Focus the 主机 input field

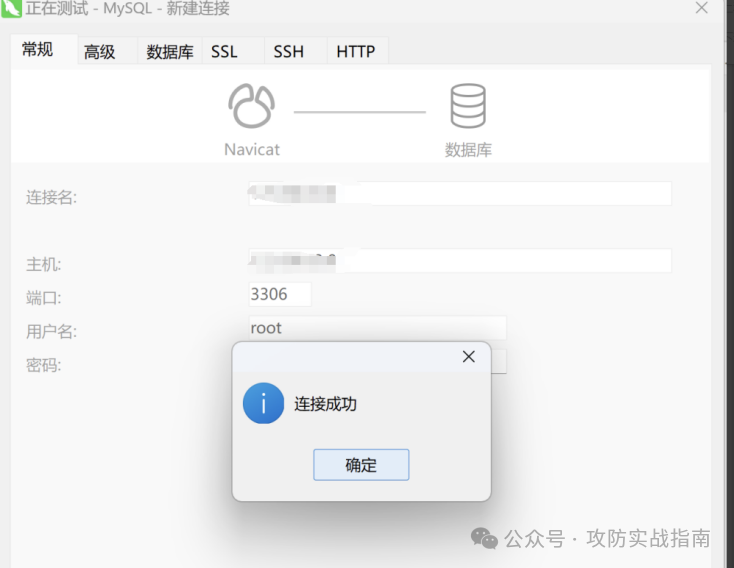460,260
